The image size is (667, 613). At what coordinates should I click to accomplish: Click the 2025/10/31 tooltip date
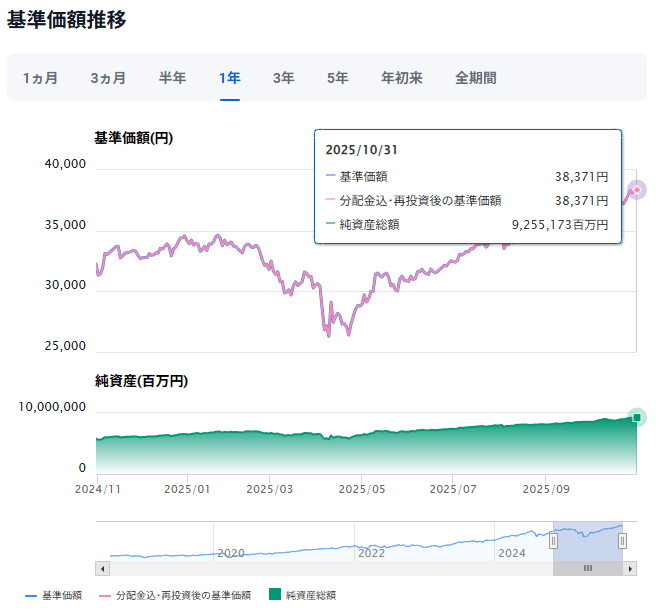click(362, 150)
